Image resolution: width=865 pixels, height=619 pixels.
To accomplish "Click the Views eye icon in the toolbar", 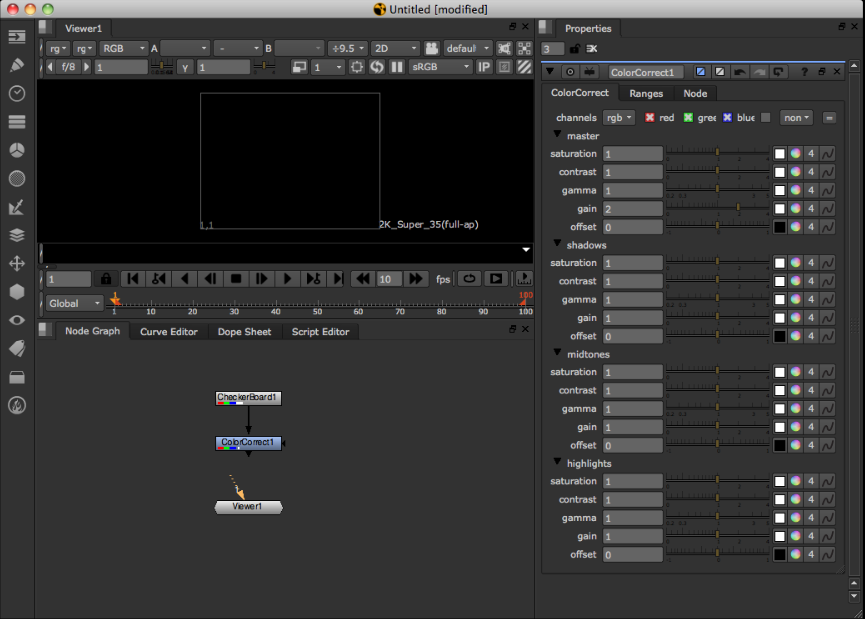I will point(15,320).
